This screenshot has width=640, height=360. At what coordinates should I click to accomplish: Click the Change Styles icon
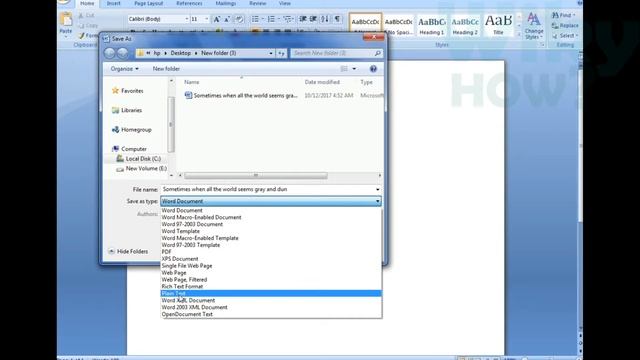(x=534, y=19)
